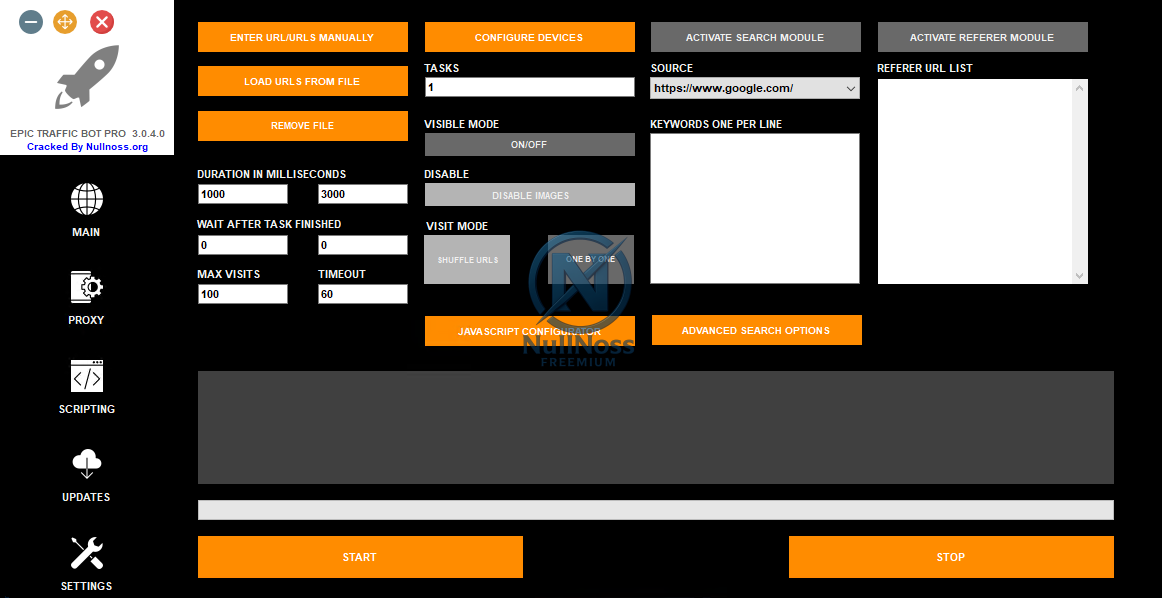Select ONE BY ONE visit mode
1162x598 pixels.
[590, 258]
